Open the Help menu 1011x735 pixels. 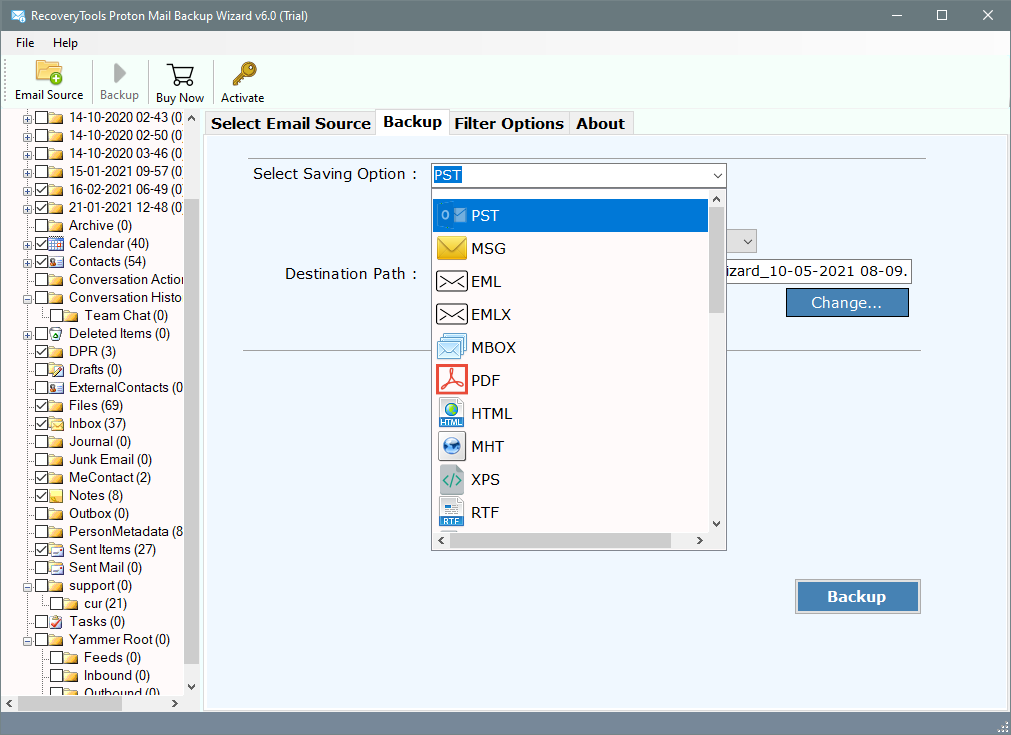tap(65, 43)
